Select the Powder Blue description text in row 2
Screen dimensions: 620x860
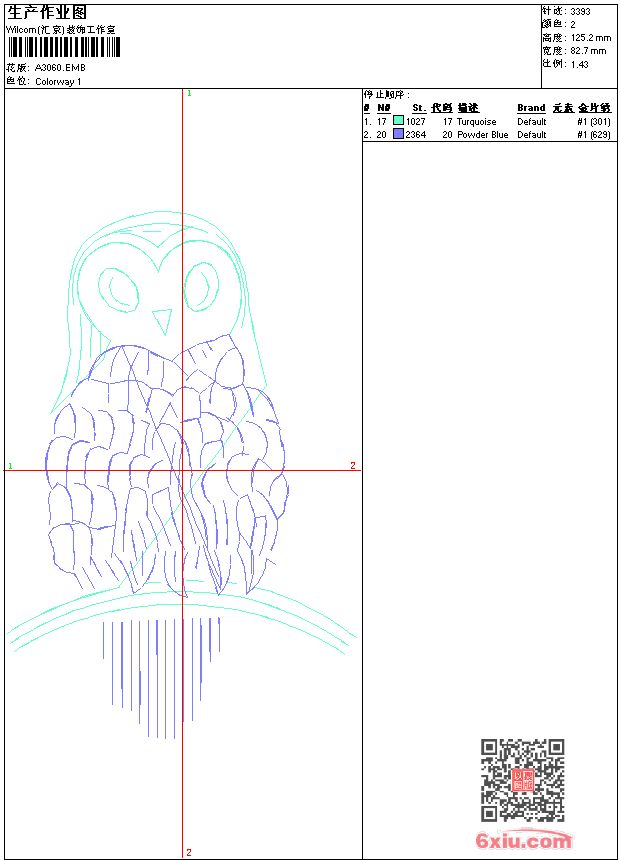(x=483, y=135)
